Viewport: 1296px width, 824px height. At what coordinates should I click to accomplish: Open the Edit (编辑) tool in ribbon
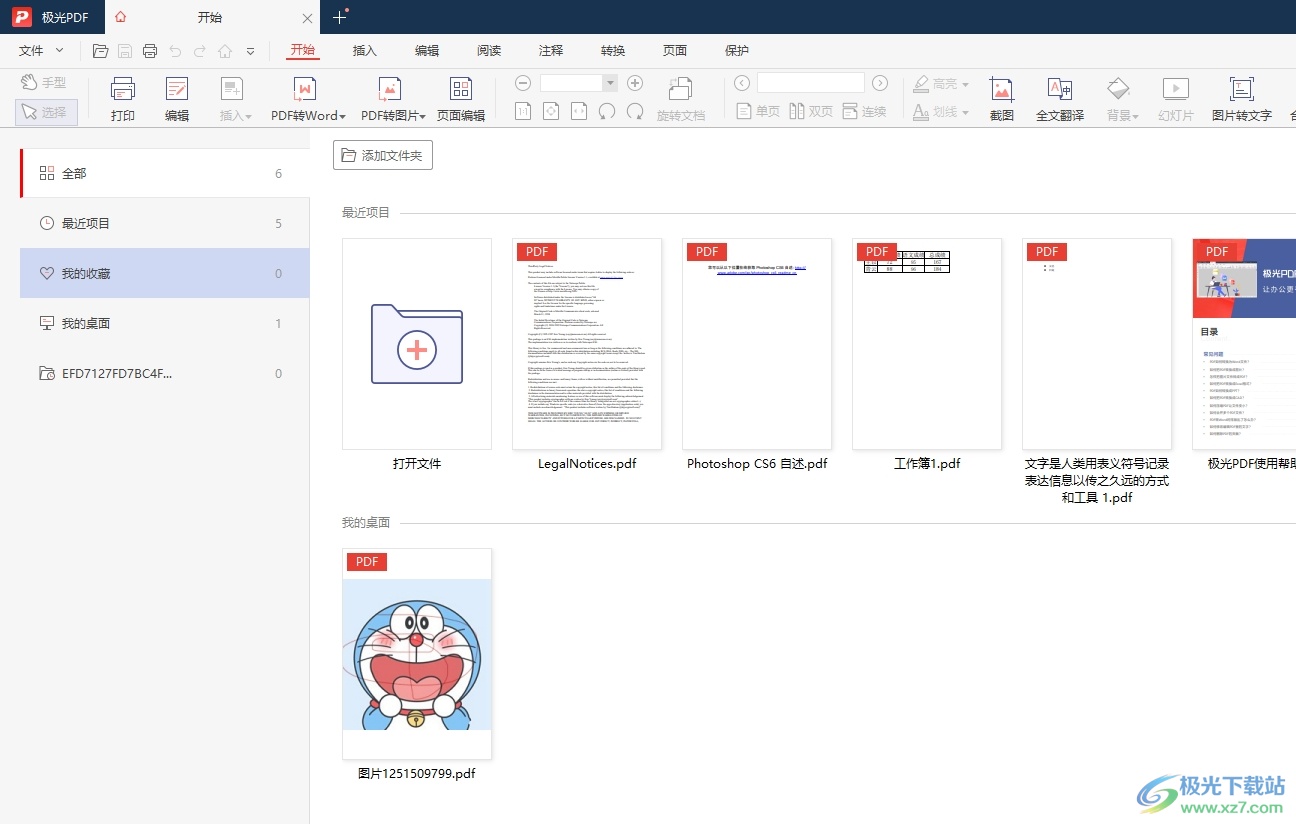(x=177, y=99)
